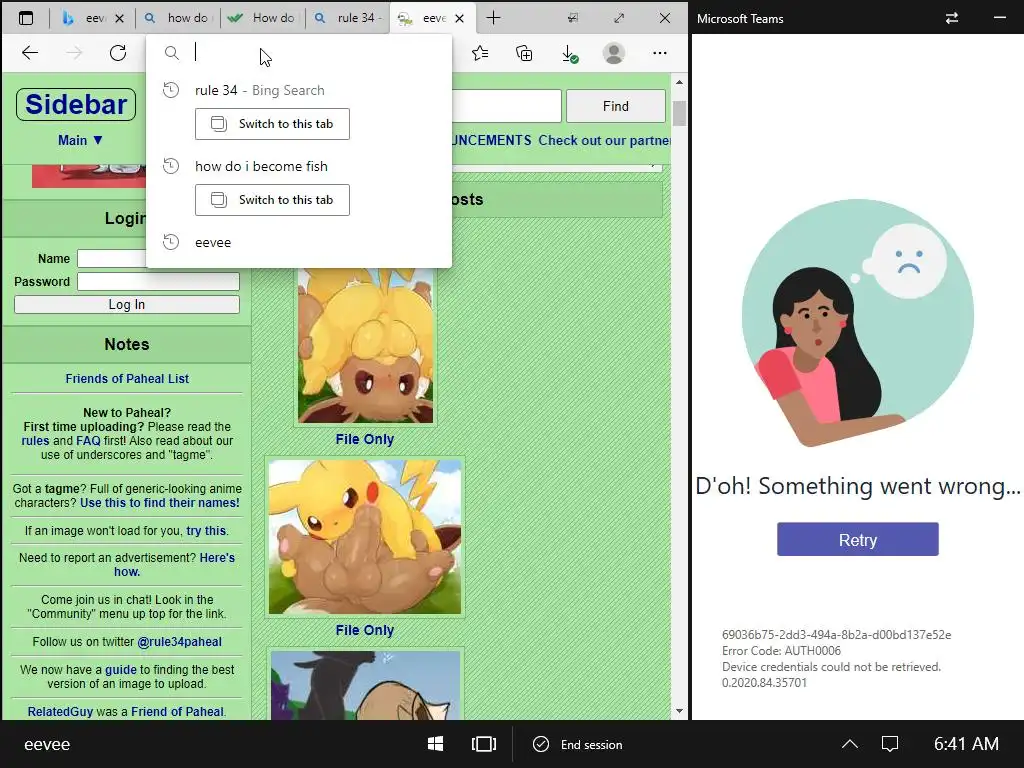Open the 'RelatedGuy' link

coord(60,712)
